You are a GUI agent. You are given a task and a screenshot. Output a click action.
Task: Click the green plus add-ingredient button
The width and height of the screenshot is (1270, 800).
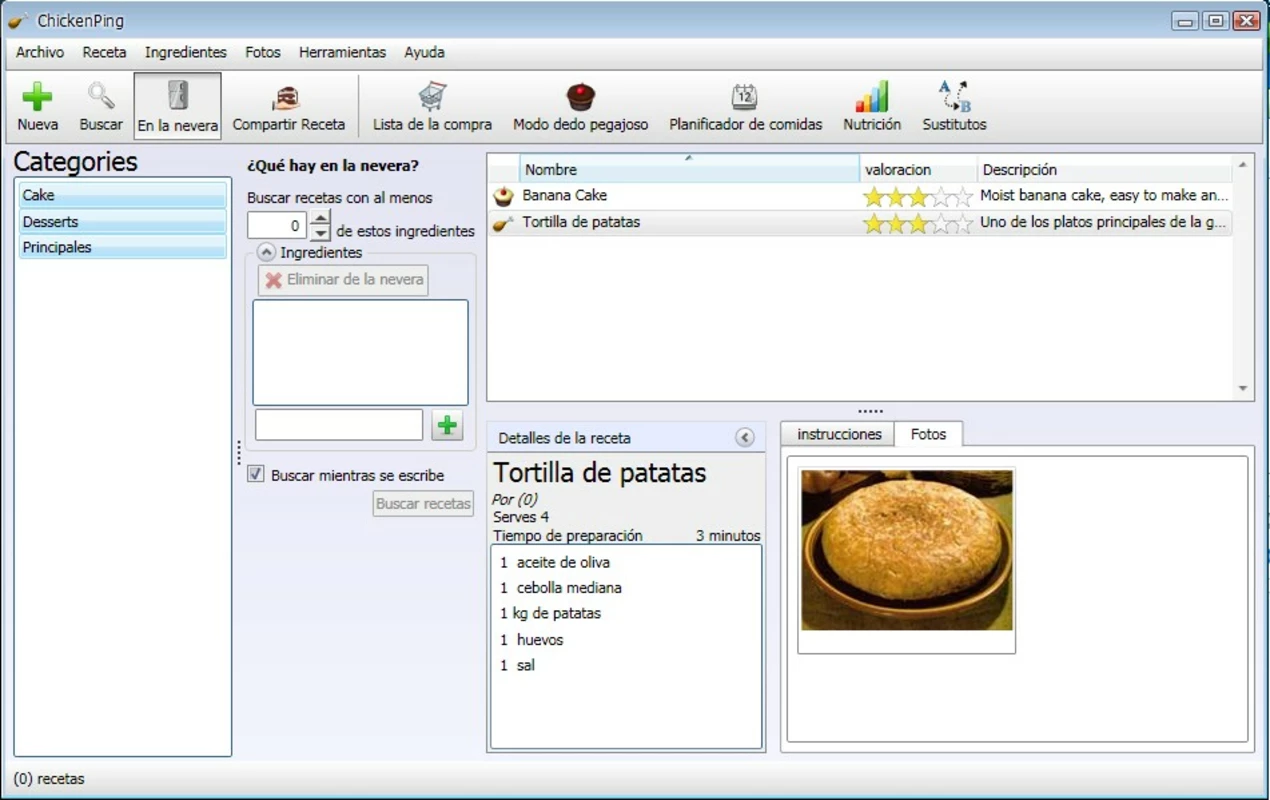tap(447, 425)
